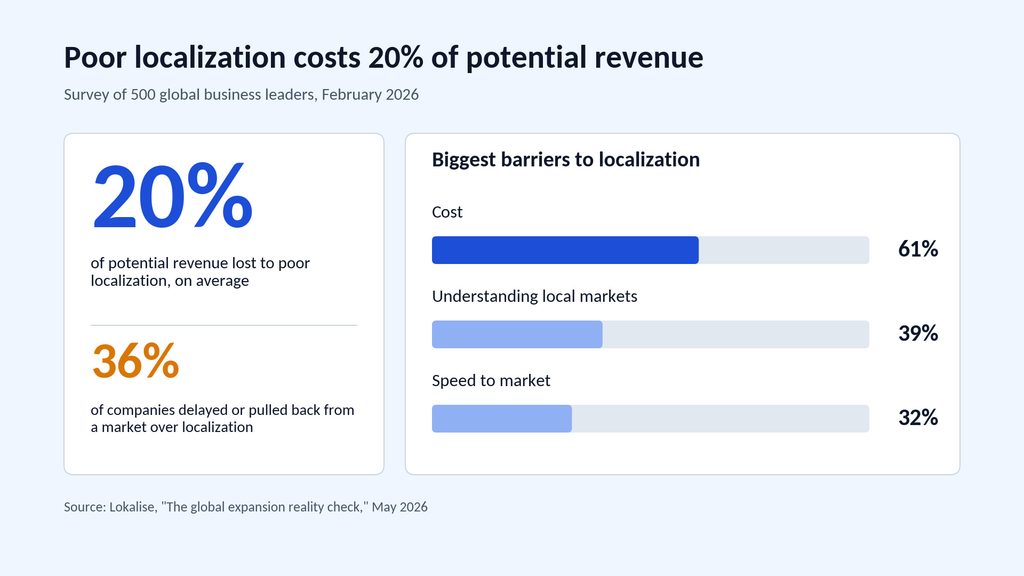Click the "Biggest barriers to localization" heading

[566, 159]
